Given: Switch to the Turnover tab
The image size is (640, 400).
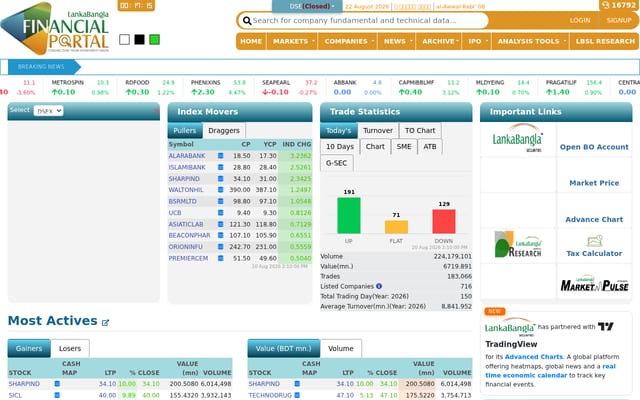Looking at the screenshot, I should tap(378, 131).
